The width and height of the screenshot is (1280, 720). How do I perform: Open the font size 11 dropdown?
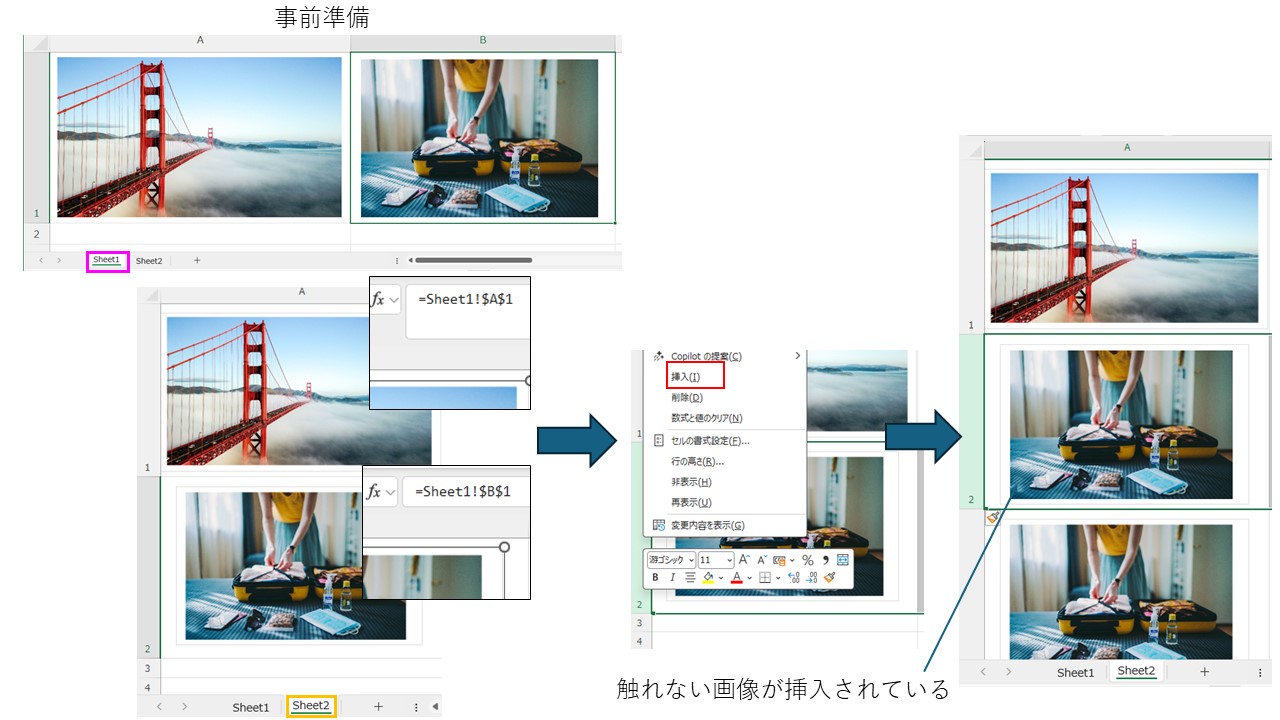click(716, 560)
